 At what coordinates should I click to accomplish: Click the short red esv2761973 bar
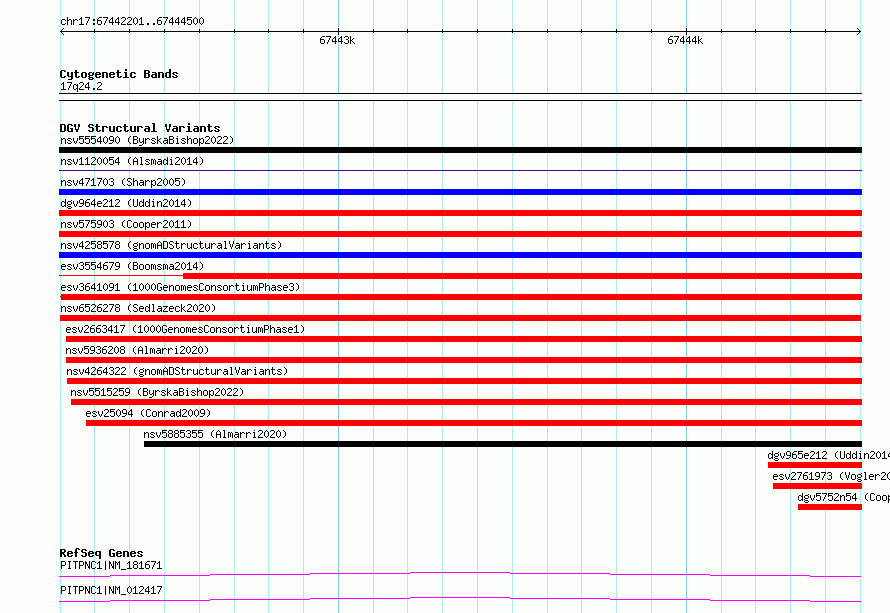point(817,486)
